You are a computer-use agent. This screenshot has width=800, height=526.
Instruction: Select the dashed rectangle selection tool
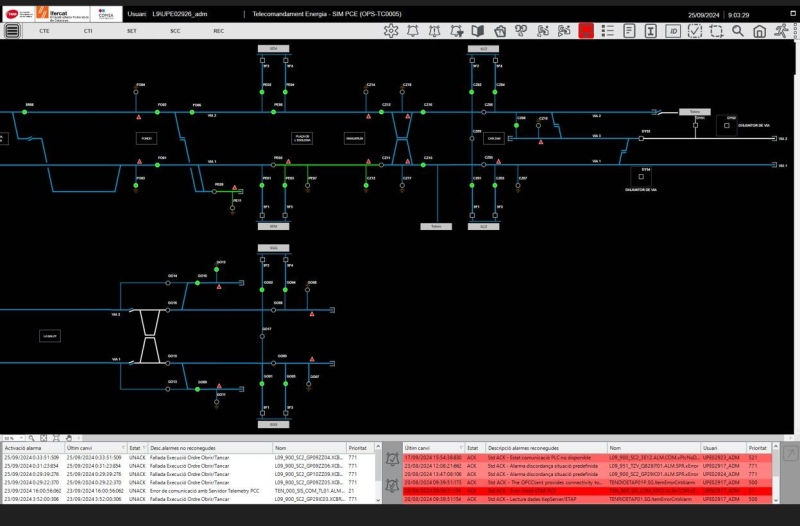click(x=716, y=31)
